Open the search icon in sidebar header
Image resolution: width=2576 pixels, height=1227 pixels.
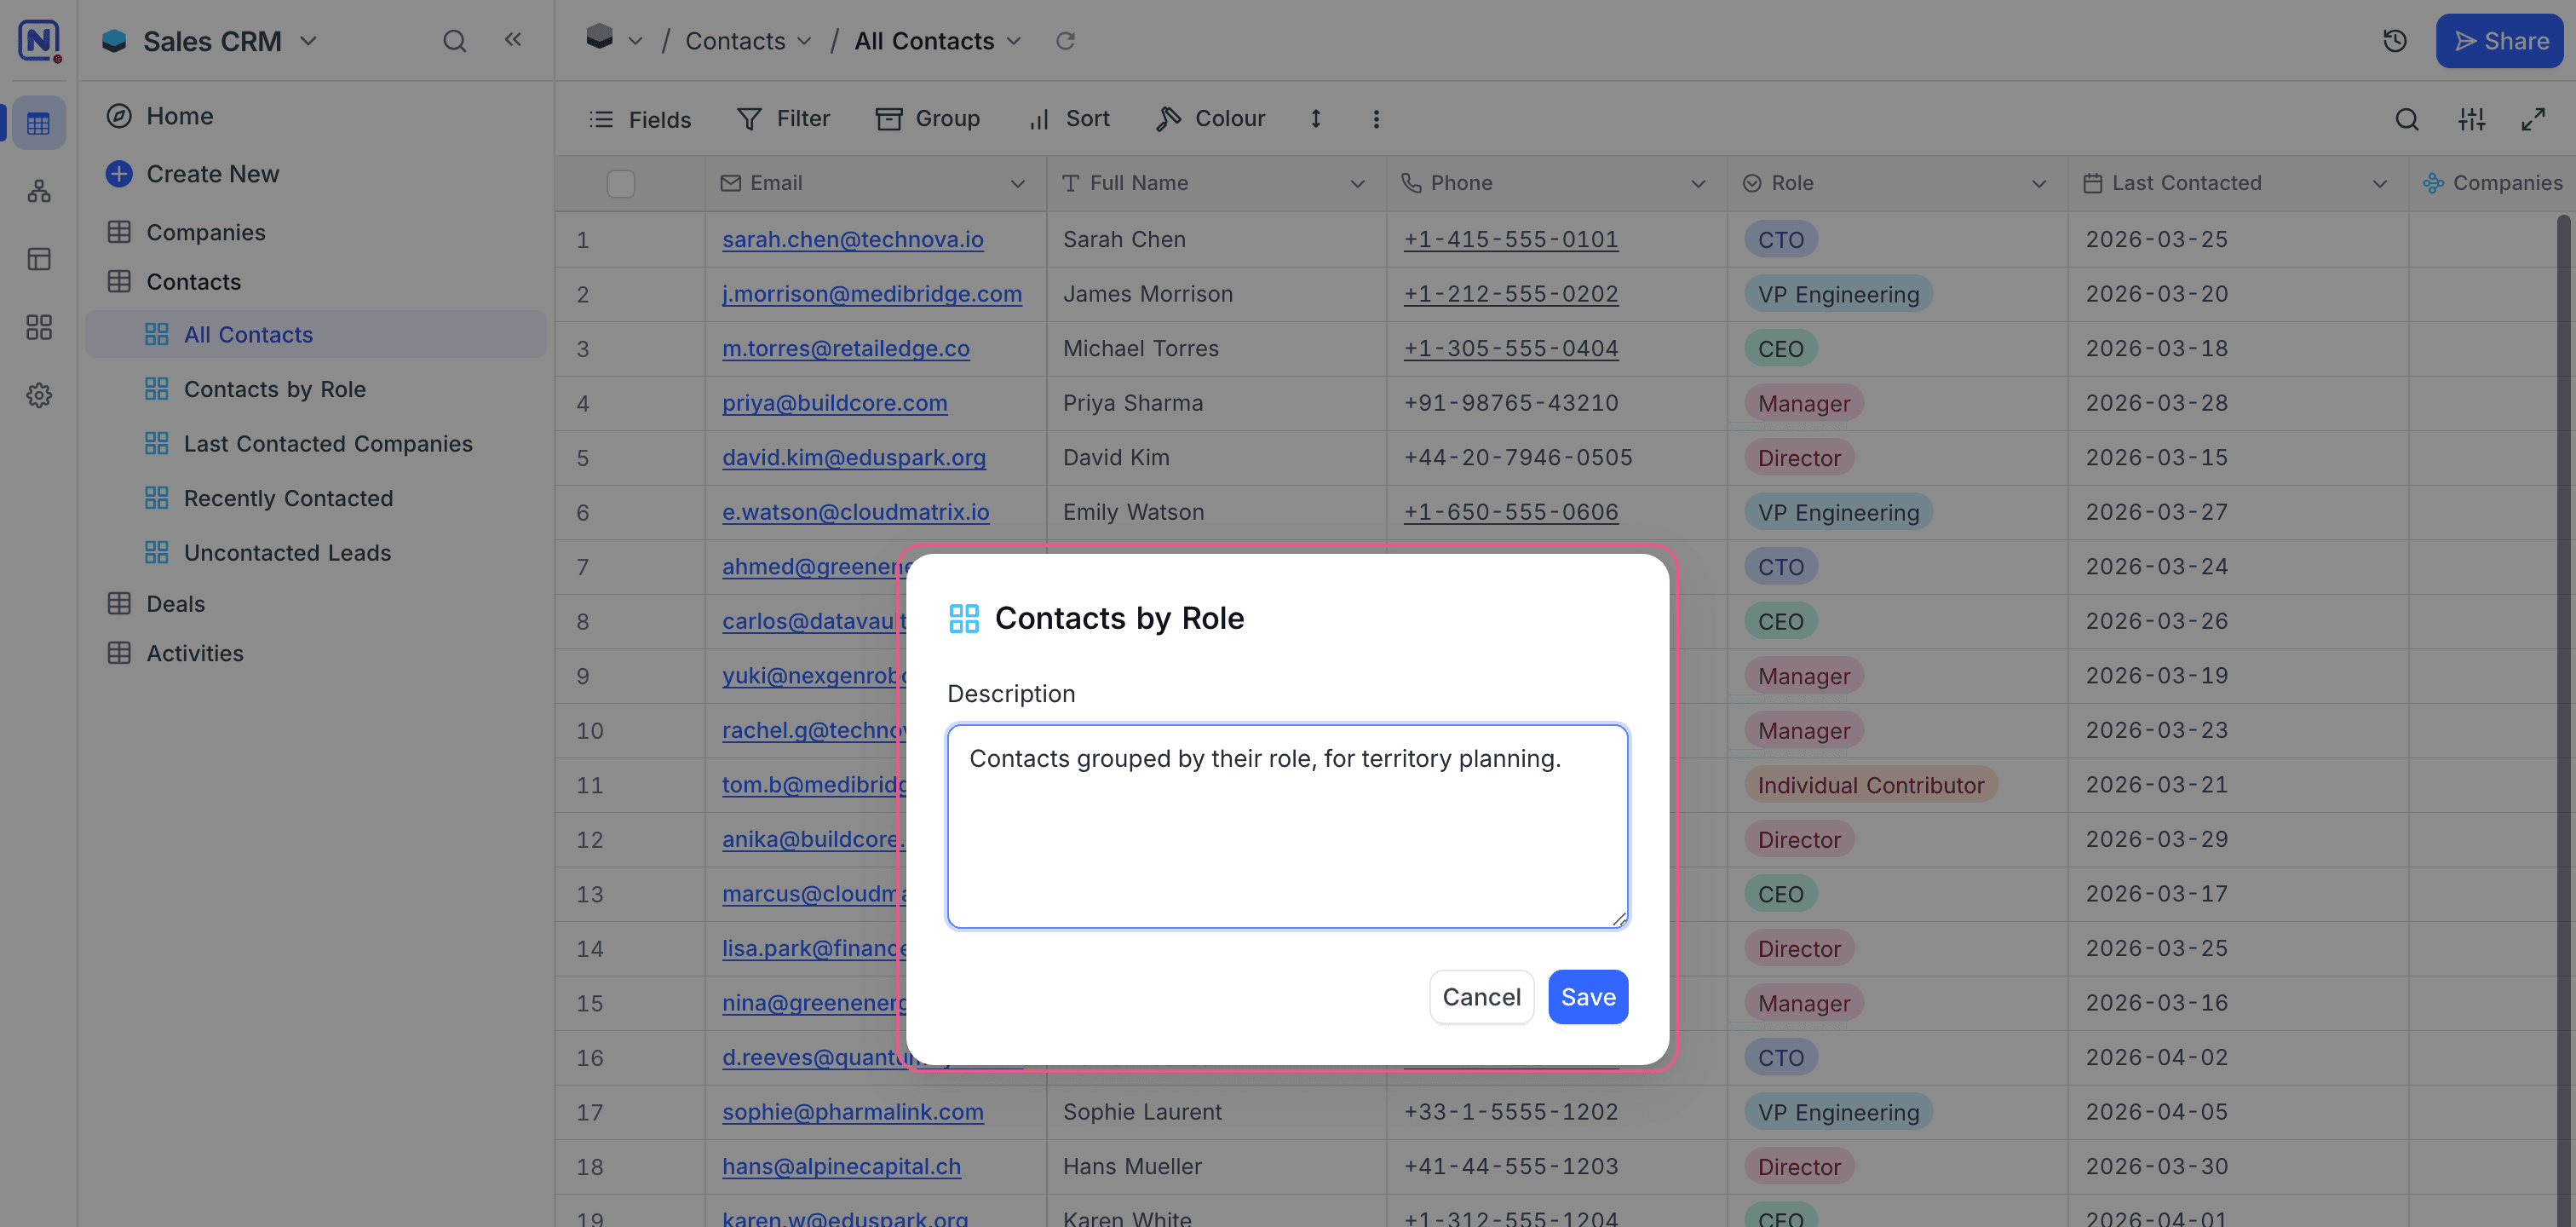coord(454,41)
